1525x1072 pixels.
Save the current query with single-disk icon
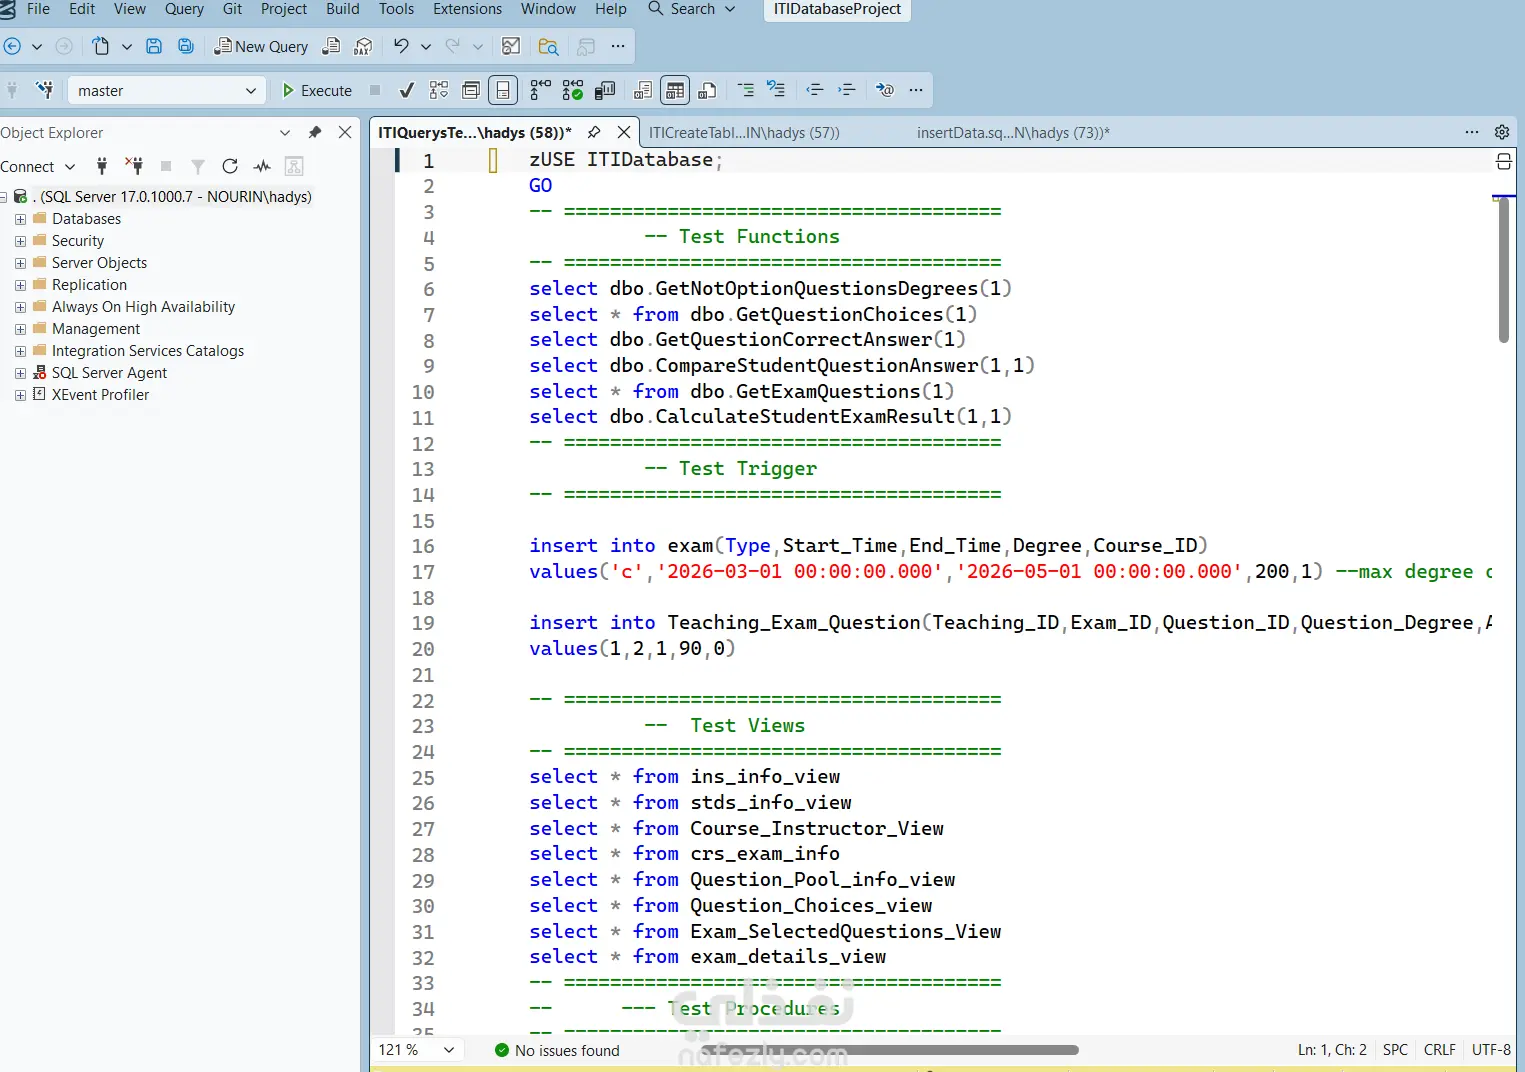(154, 46)
